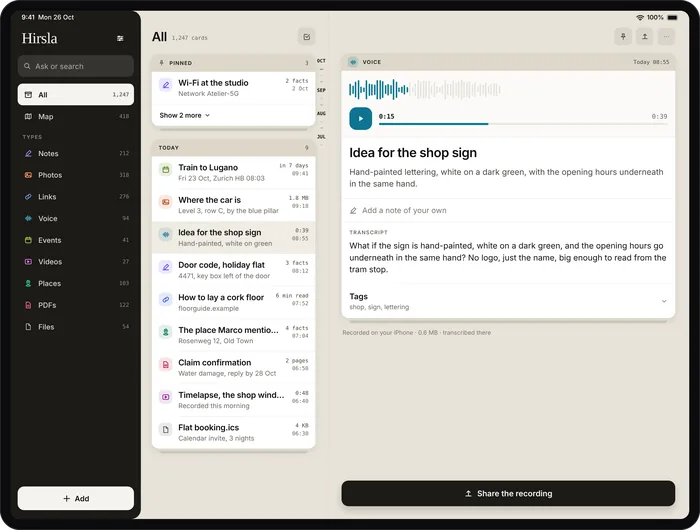Click link icon on cork floor card
Image resolution: width=700 pixels, height=530 pixels.
(x=166, y=300)
